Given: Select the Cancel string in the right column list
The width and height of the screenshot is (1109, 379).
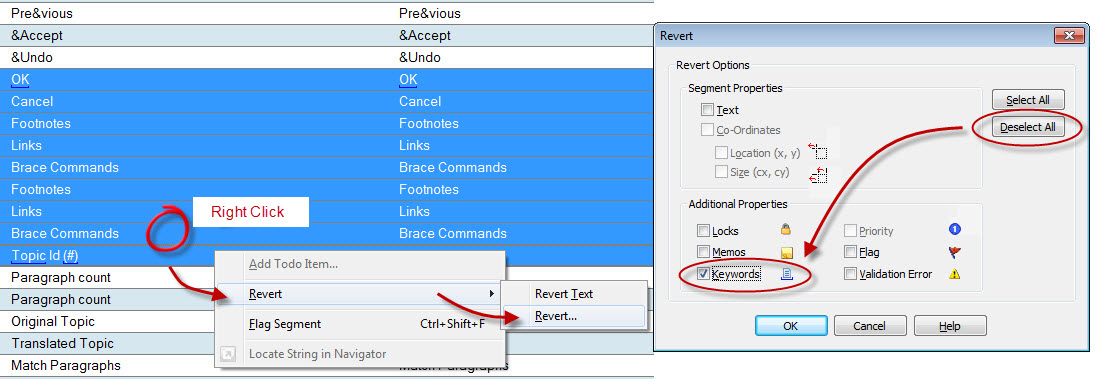Looking at the screenshot, I should coord(419,101).
